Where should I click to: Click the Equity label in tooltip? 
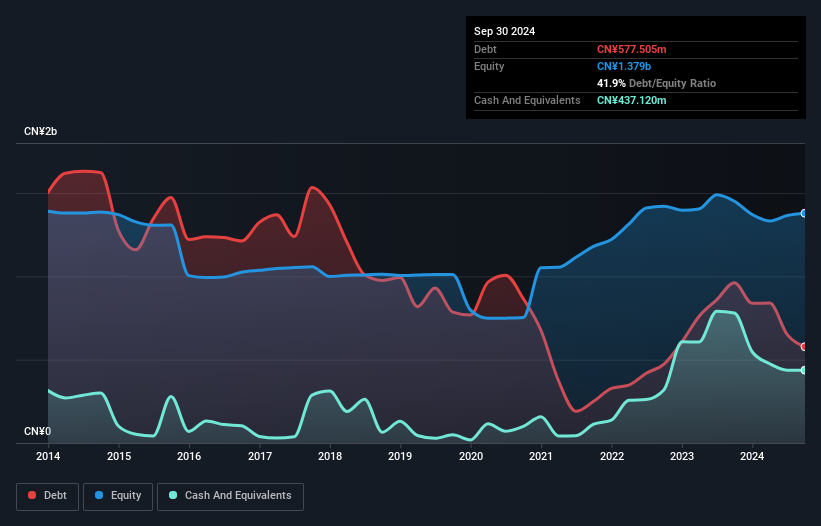tap(489, 66)
